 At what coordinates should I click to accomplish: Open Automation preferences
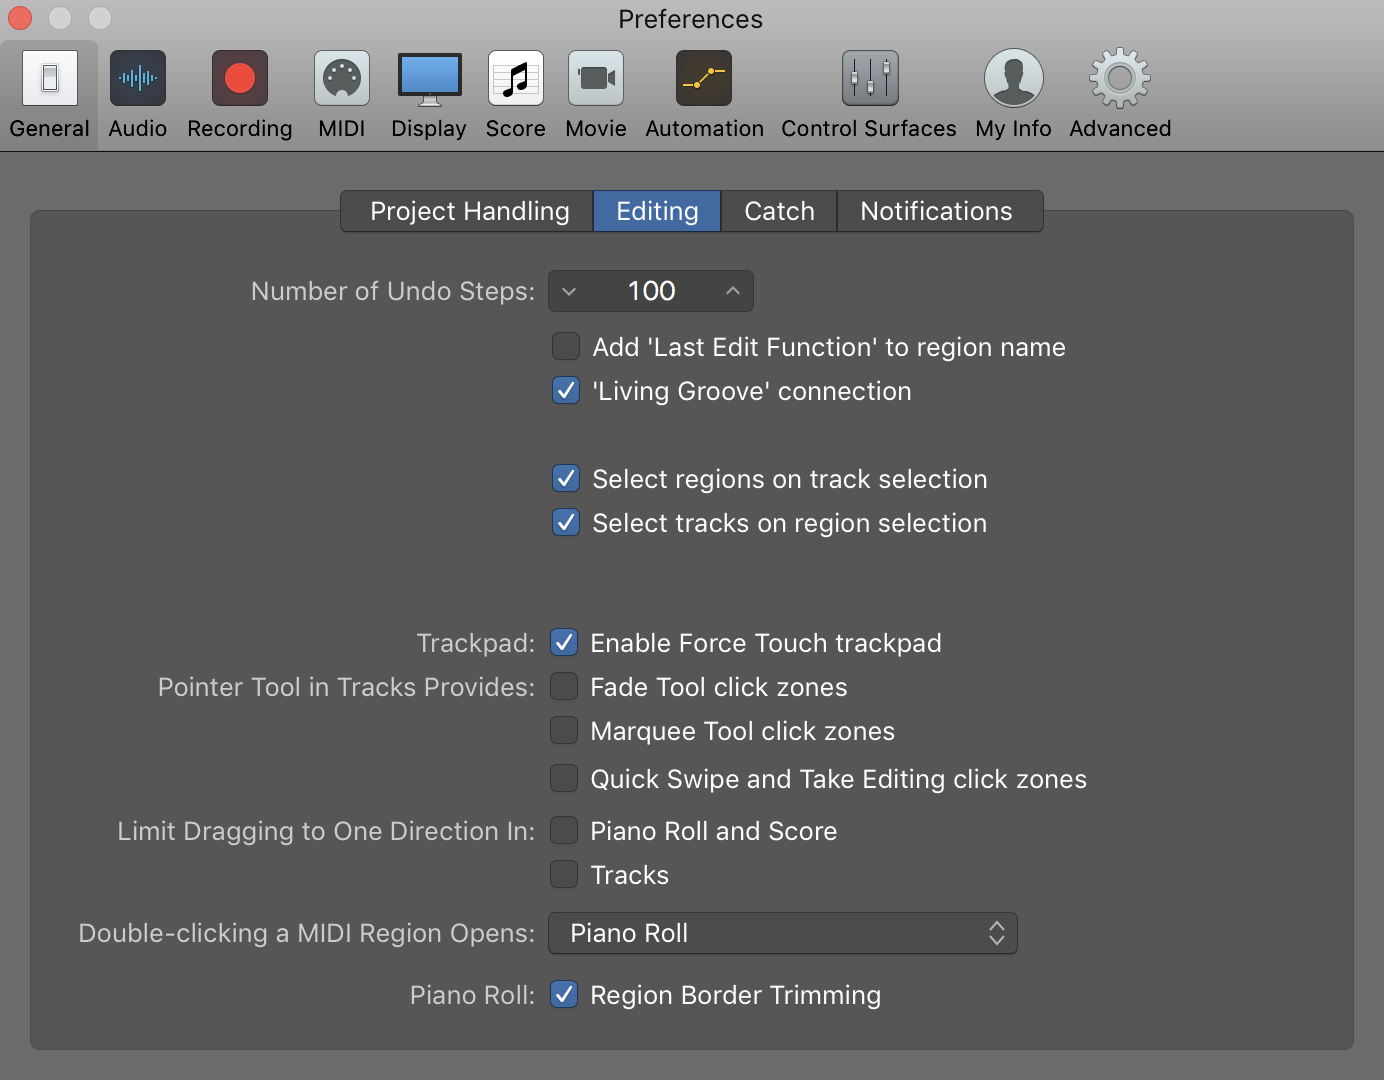click(704, 90)
